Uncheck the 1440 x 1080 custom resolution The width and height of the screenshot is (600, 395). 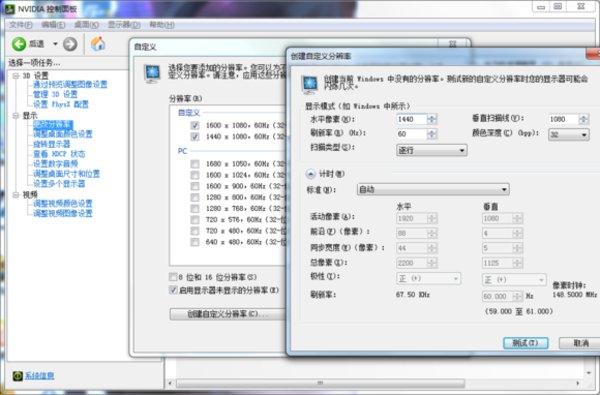(195, 136)
